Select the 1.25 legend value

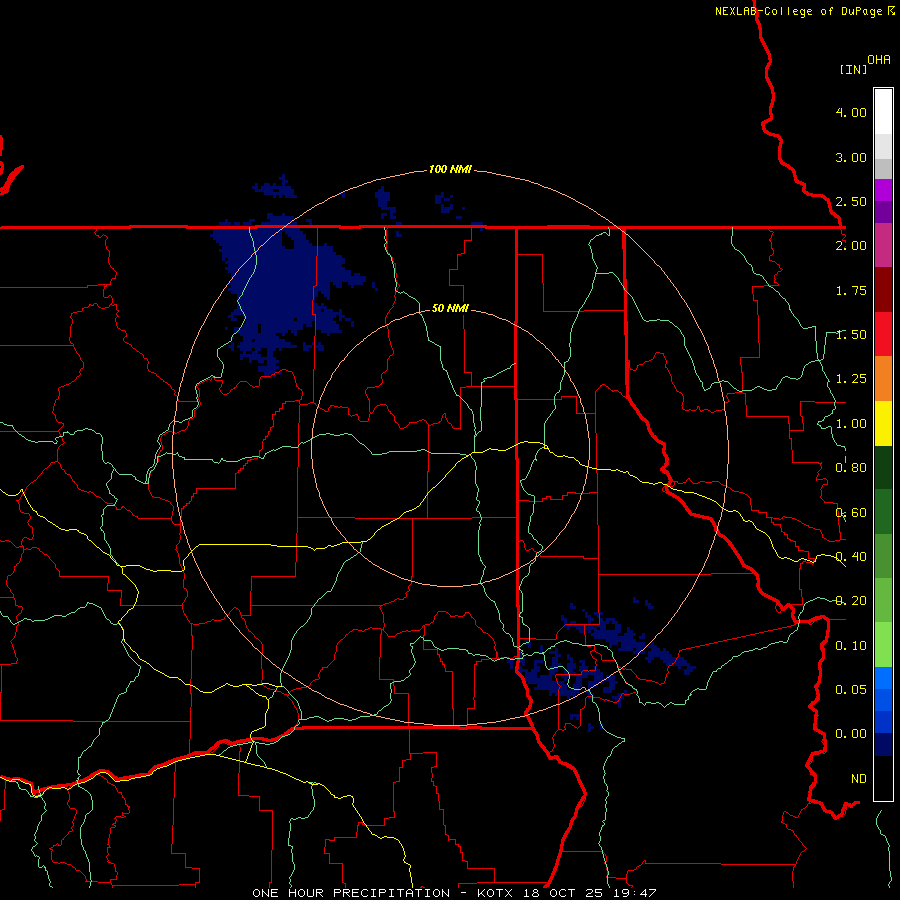click(x=851, y=379)
